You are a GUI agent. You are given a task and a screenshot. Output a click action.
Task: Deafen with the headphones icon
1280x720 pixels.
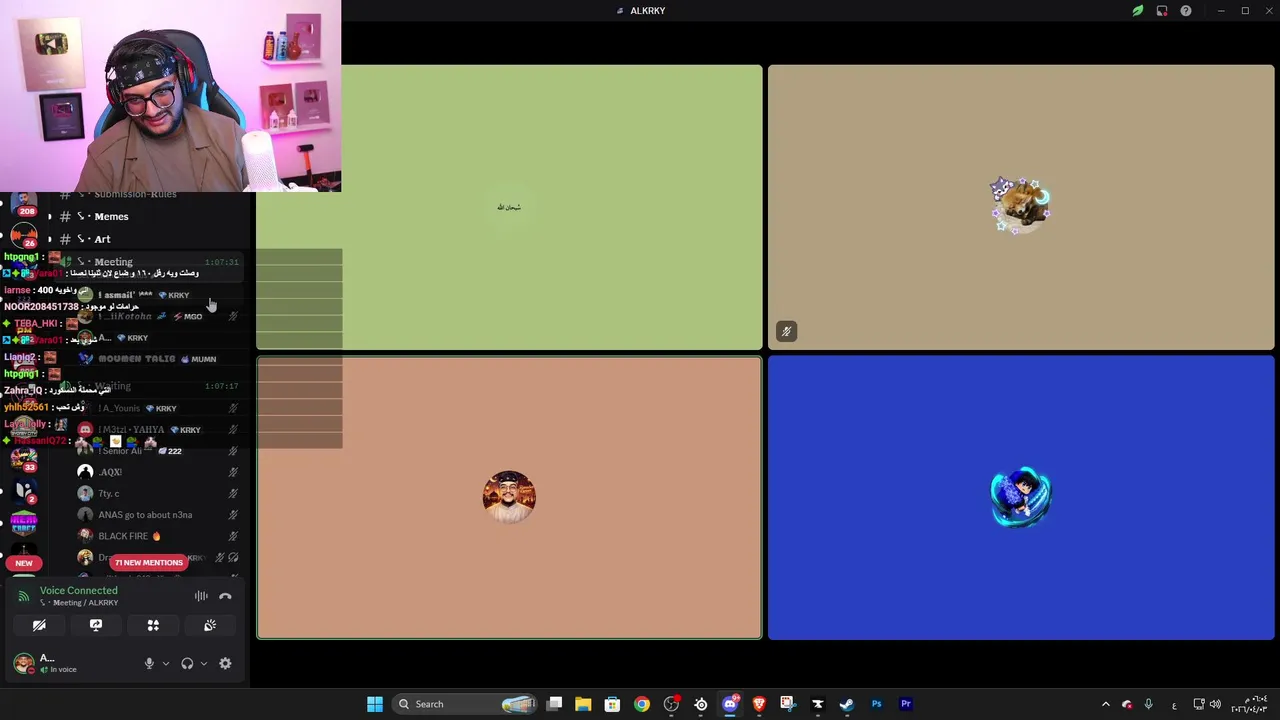point(187,663)
